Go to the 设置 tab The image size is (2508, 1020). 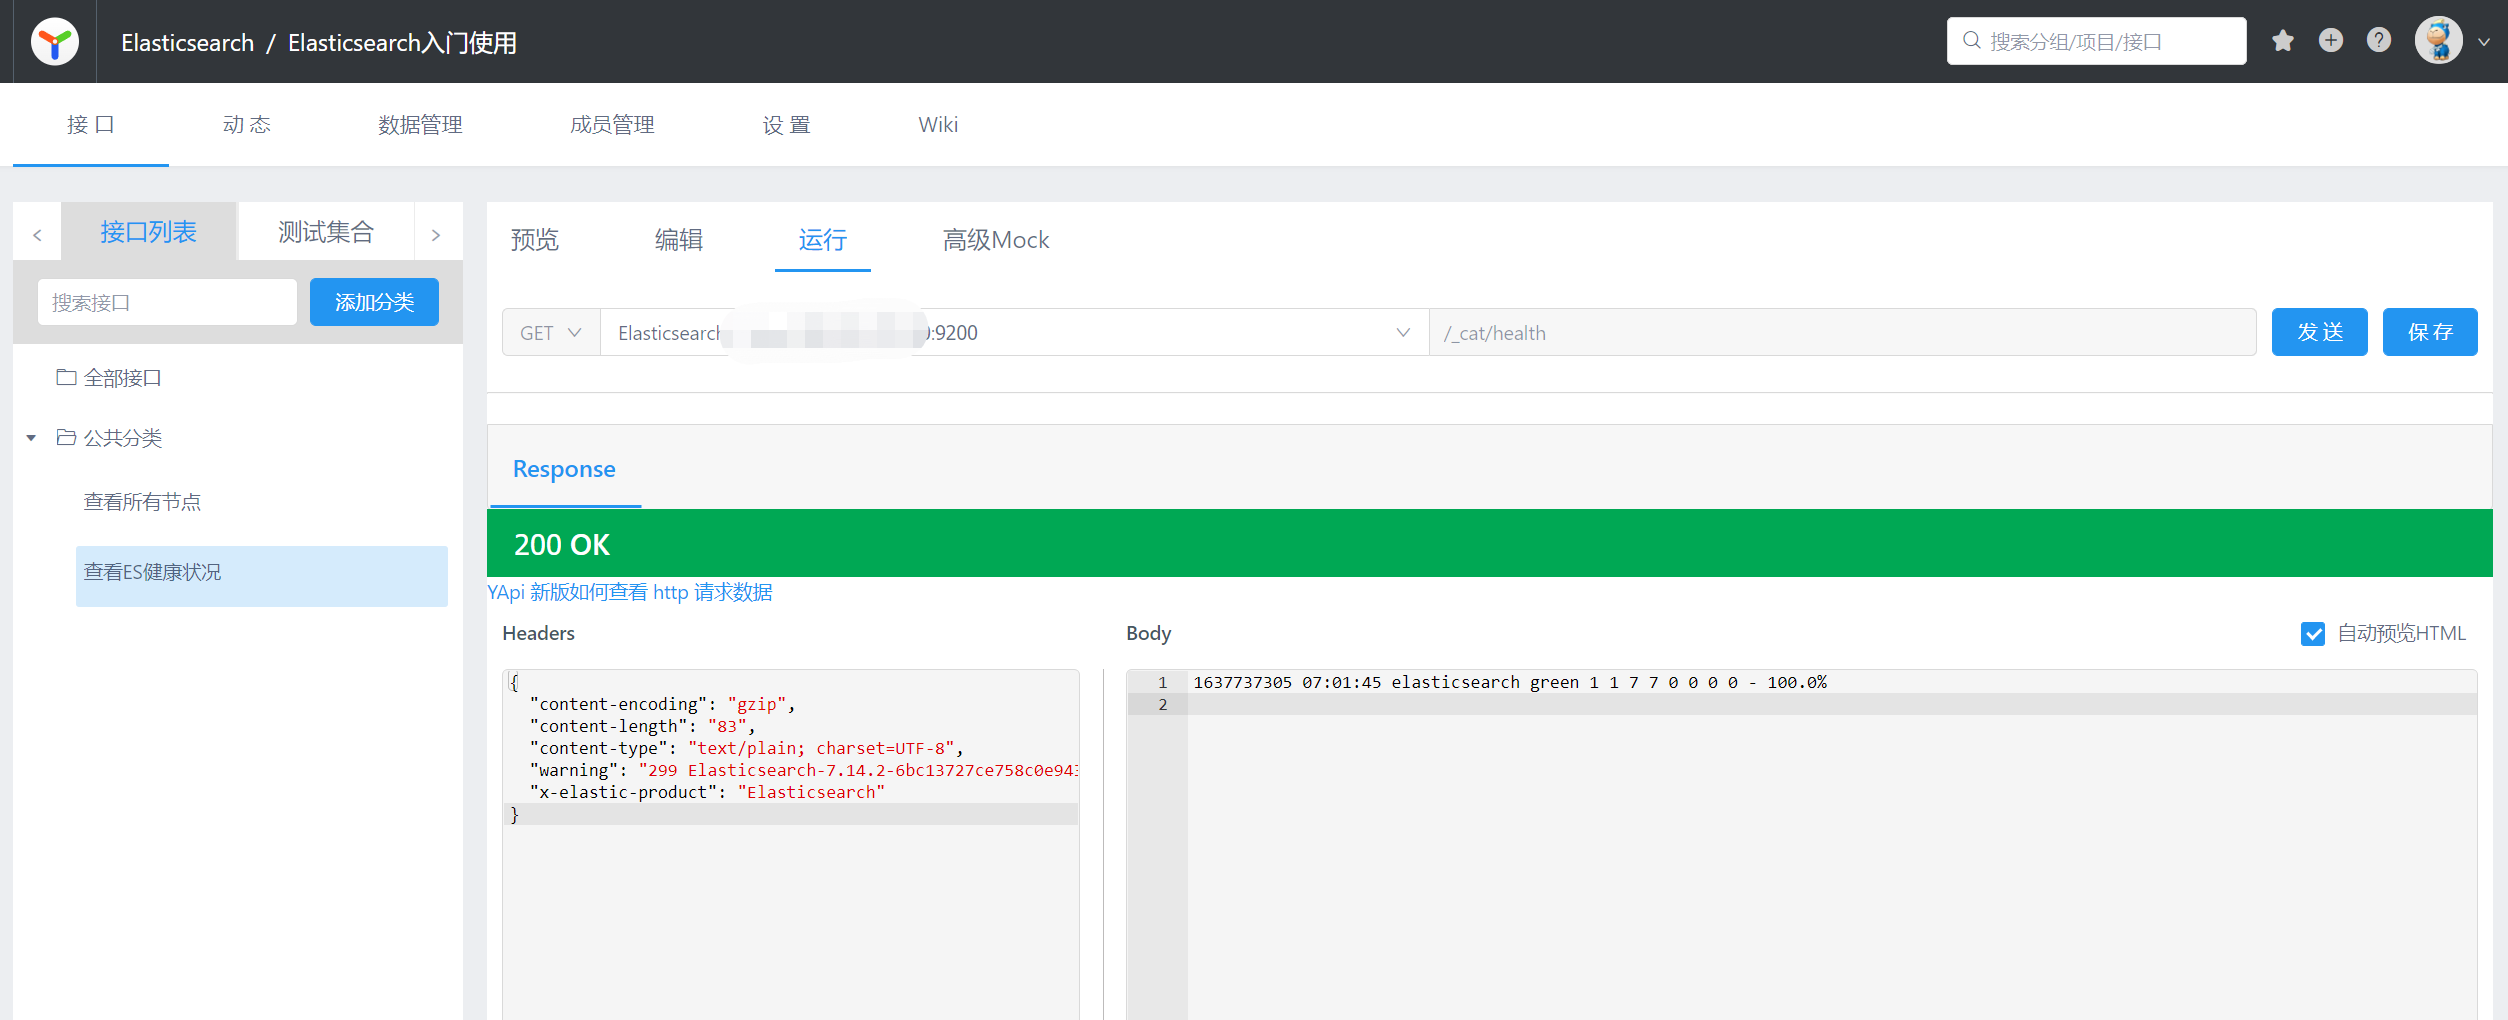(x=787, y=125)
